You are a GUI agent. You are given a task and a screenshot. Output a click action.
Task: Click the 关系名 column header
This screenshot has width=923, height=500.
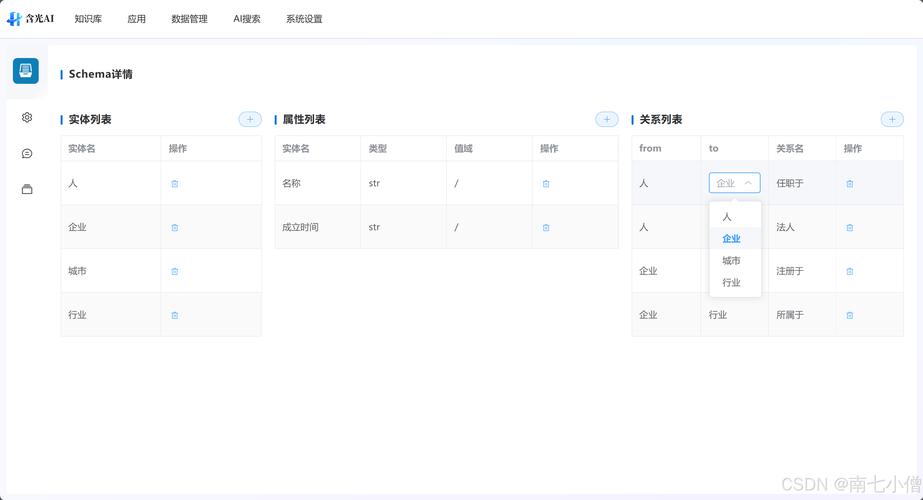click(790, 148)
